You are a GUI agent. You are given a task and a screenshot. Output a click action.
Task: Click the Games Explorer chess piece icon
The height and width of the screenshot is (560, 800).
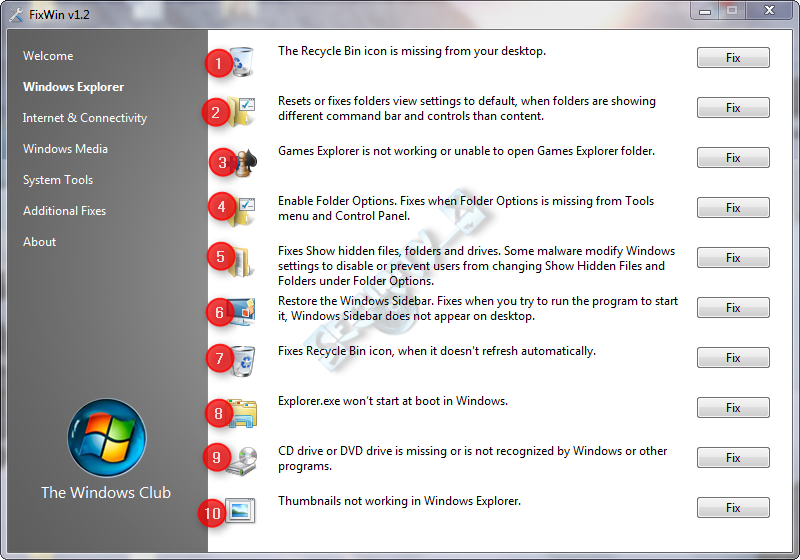pos(245,163)
